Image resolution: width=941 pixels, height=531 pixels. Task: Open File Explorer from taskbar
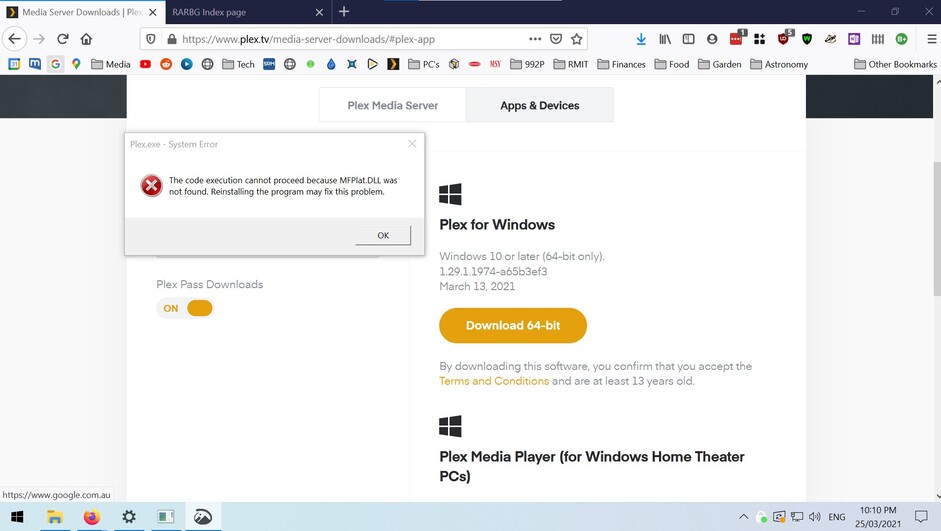tap(55, 517)
